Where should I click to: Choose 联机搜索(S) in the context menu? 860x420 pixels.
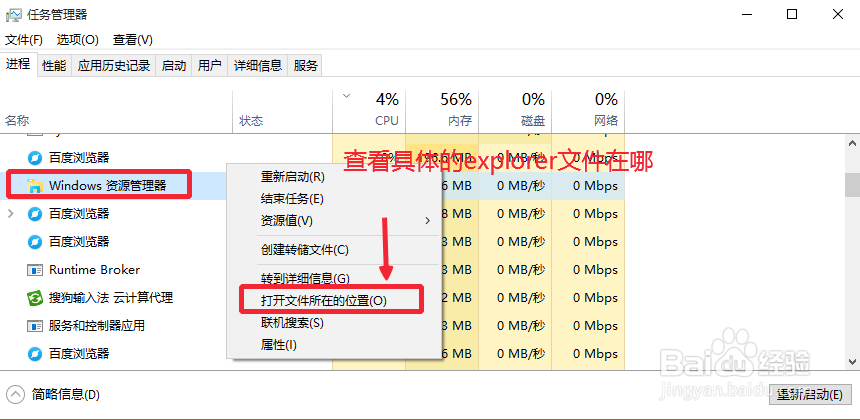point(335,323)
